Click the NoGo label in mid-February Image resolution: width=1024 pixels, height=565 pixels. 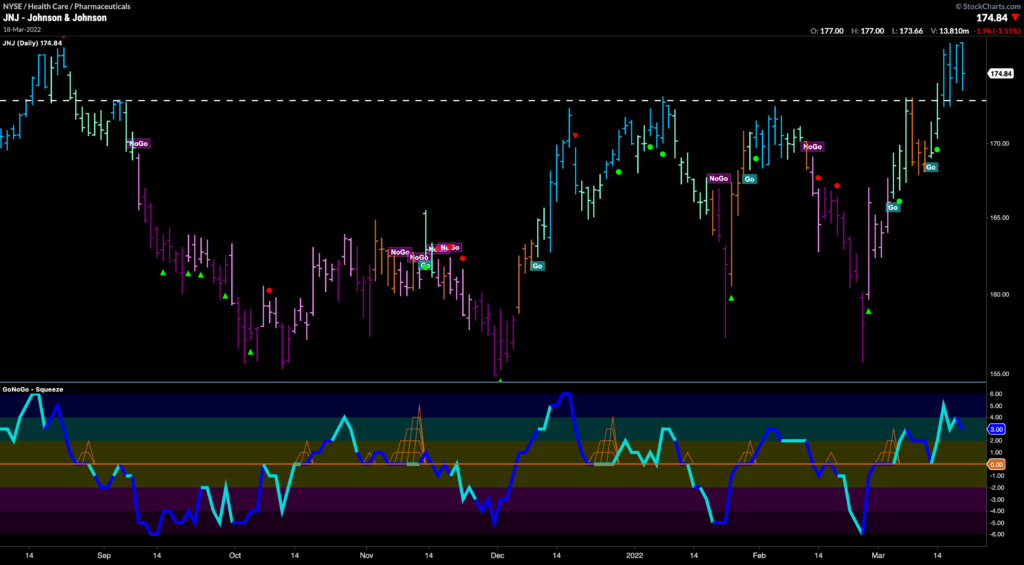tap(813, 147)
